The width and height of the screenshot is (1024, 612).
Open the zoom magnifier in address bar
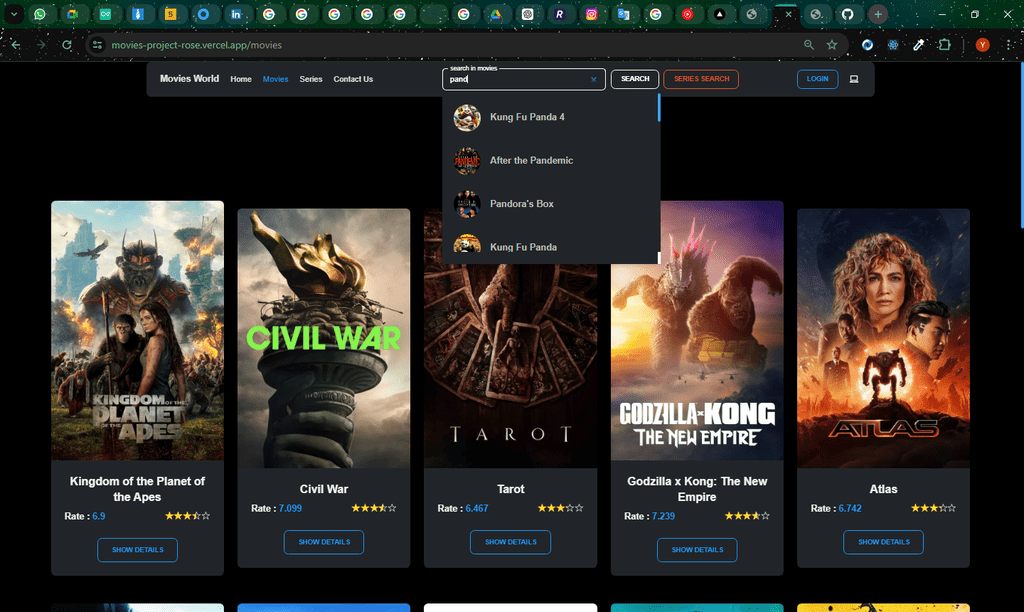pos(809,45)
